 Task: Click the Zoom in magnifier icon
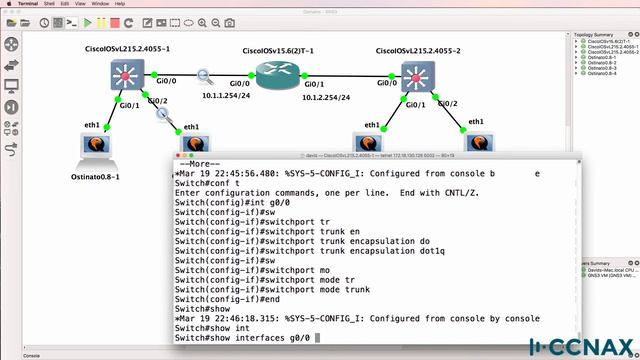click(202, 23)
